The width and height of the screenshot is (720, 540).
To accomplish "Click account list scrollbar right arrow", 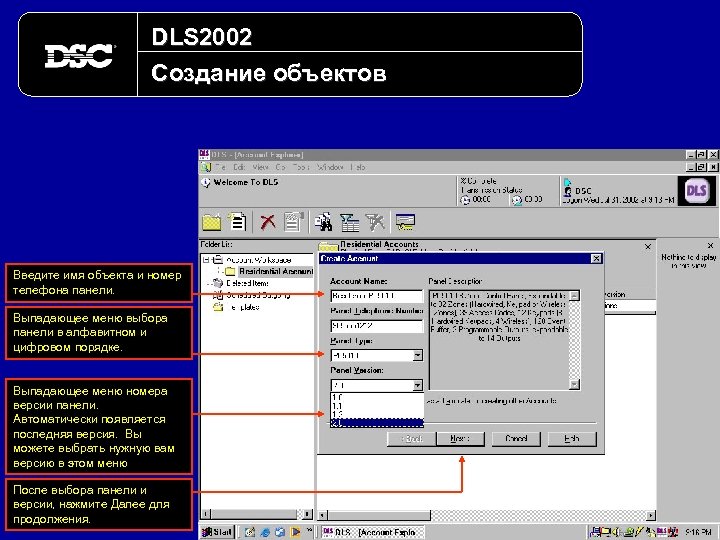I will (651, 515).
